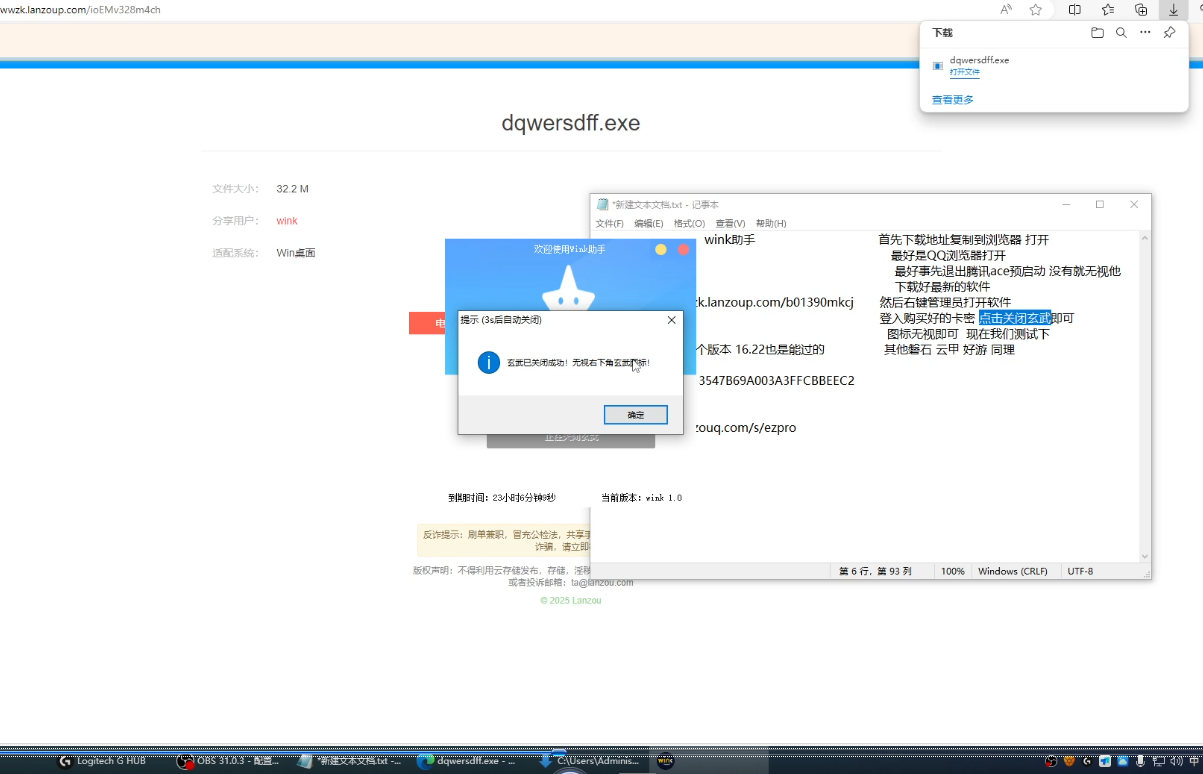Search downloads with the magnifier icon
The height and width of the screenshot is (774, 1203).
[x=1121, y=33]
